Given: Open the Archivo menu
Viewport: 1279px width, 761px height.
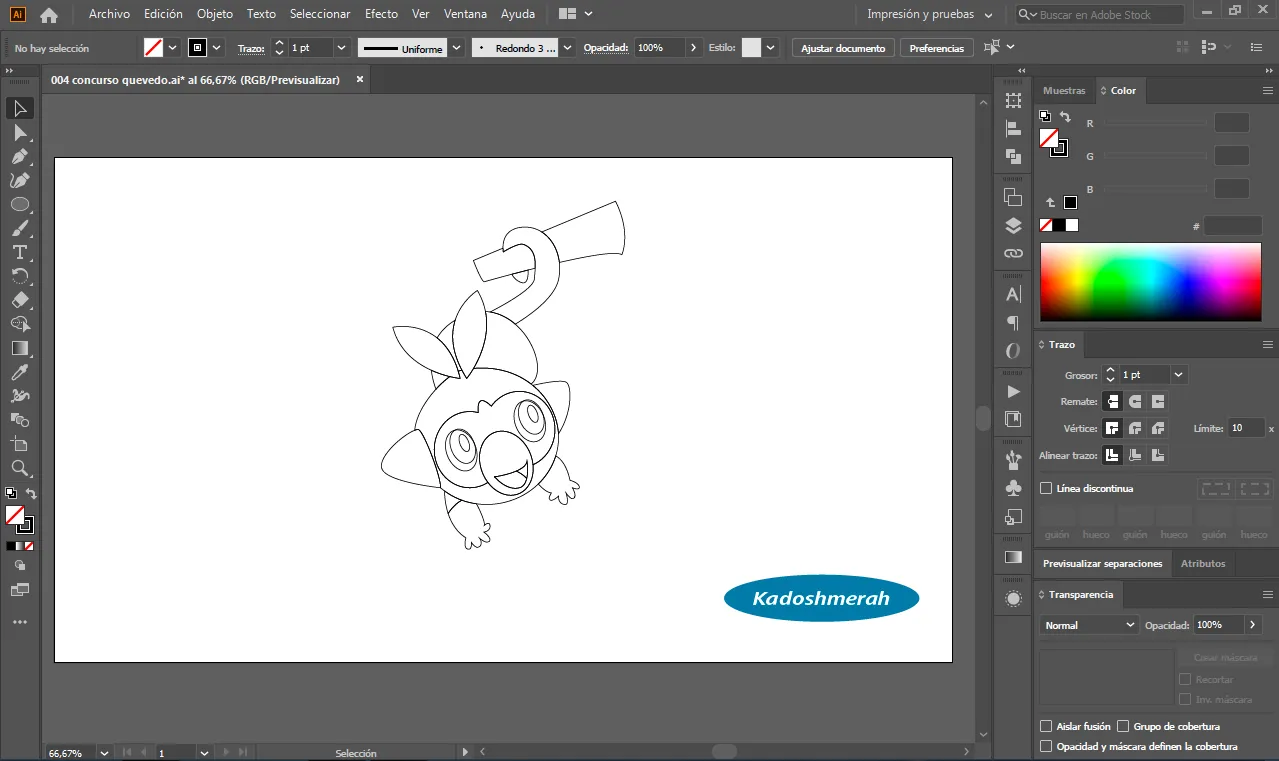Looking at the screenshot, I should pos(109,14).
